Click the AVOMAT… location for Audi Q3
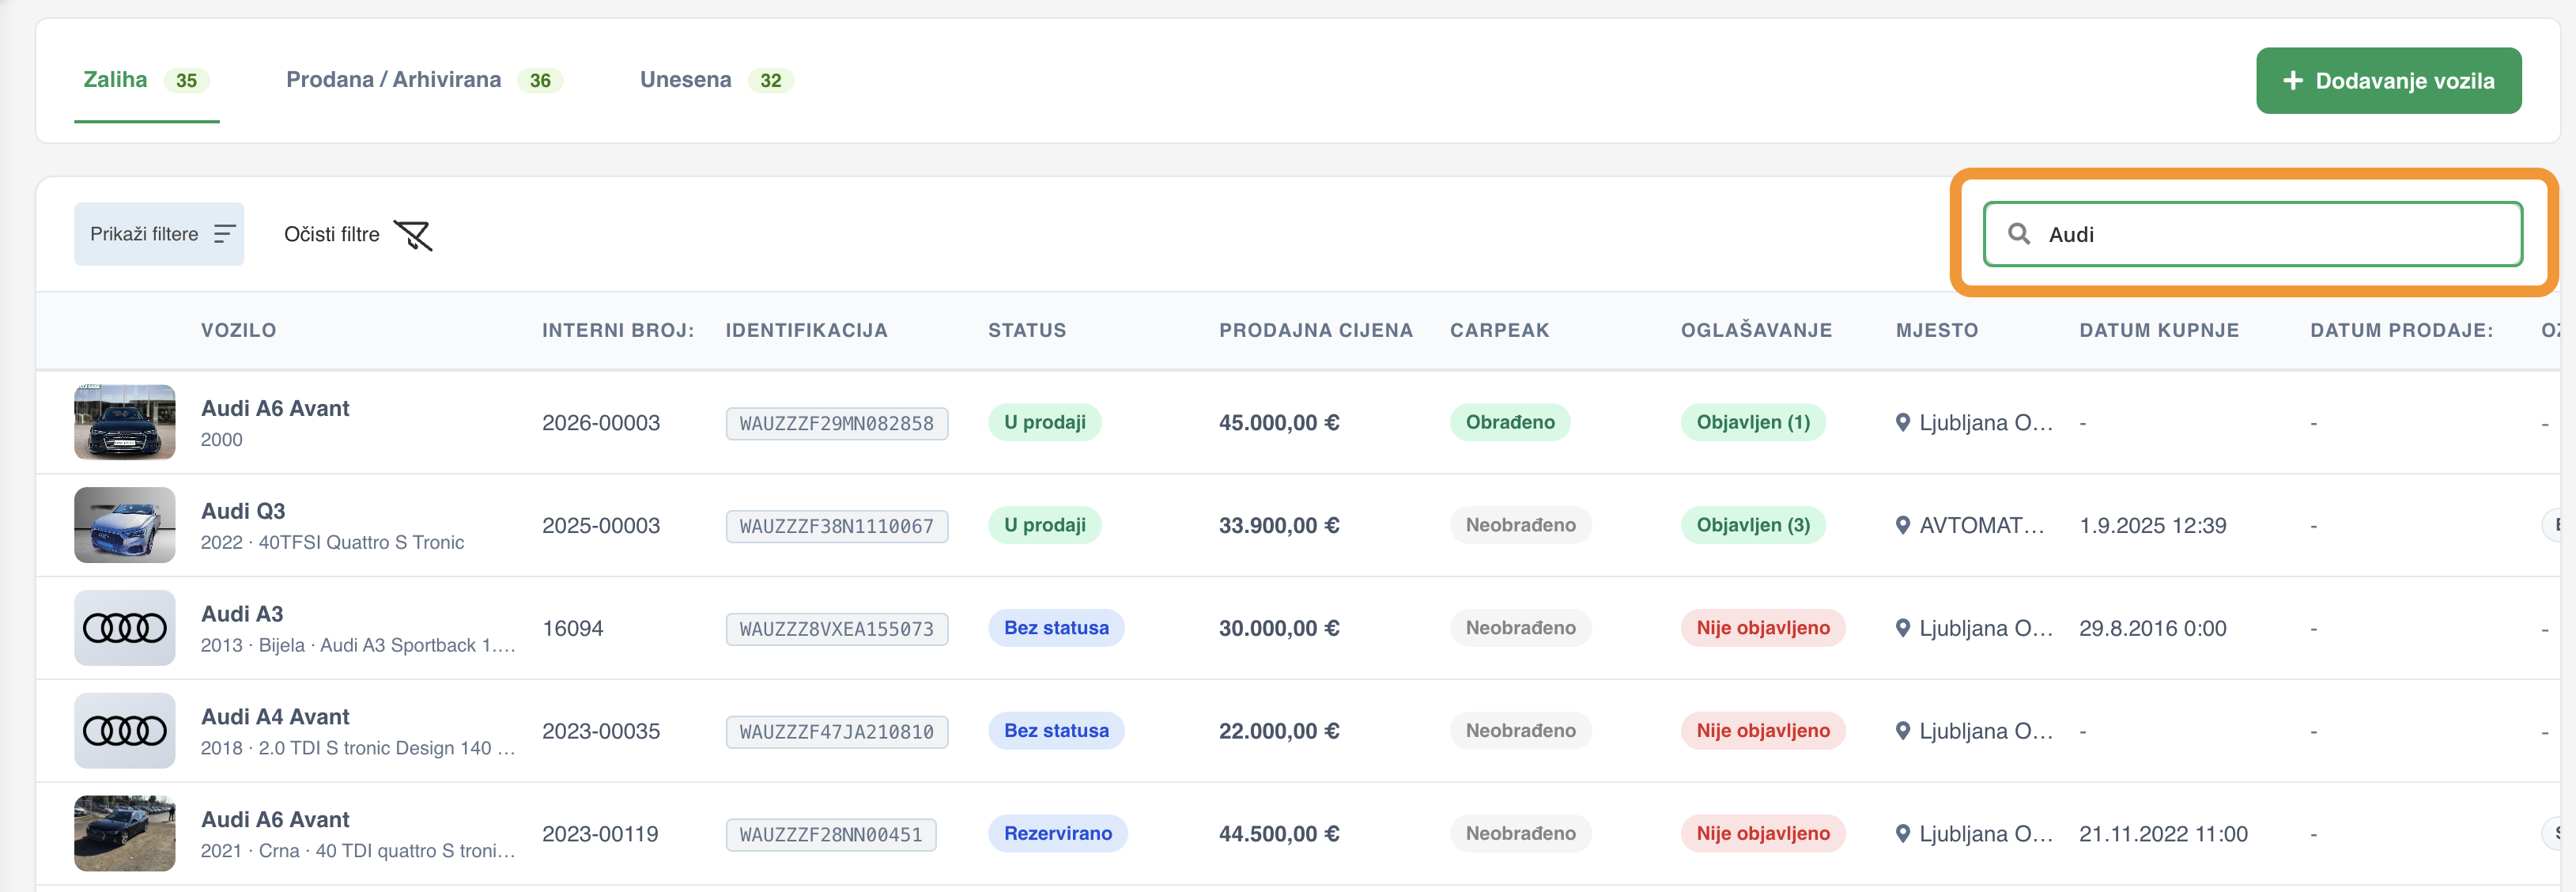The image size is (2576, 892). (x=1982, y=526)
